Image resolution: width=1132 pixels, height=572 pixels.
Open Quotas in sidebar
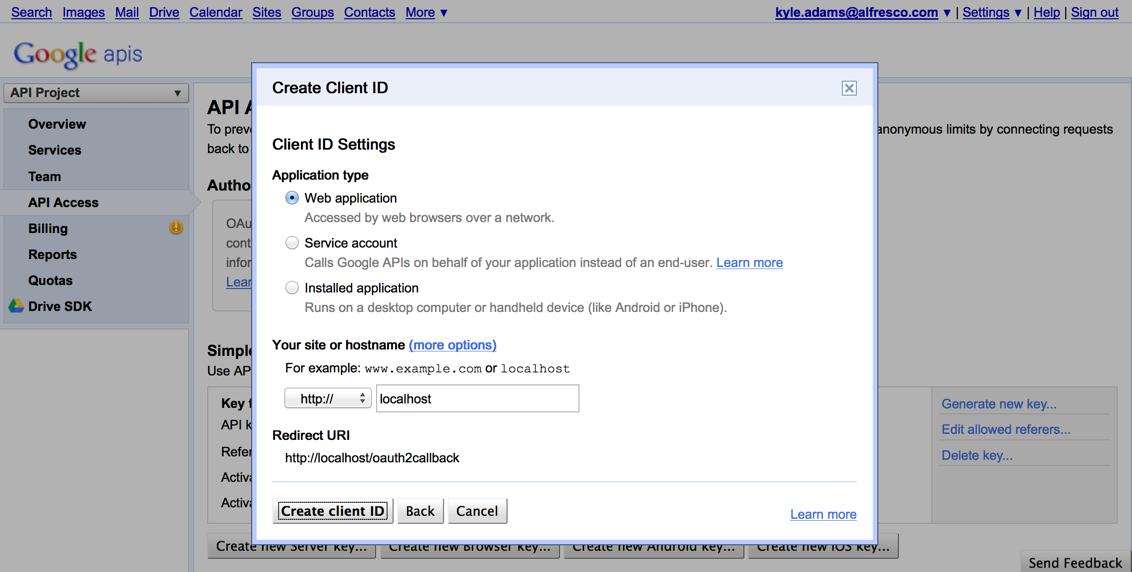pyautogui.click(x=51, y=280)
